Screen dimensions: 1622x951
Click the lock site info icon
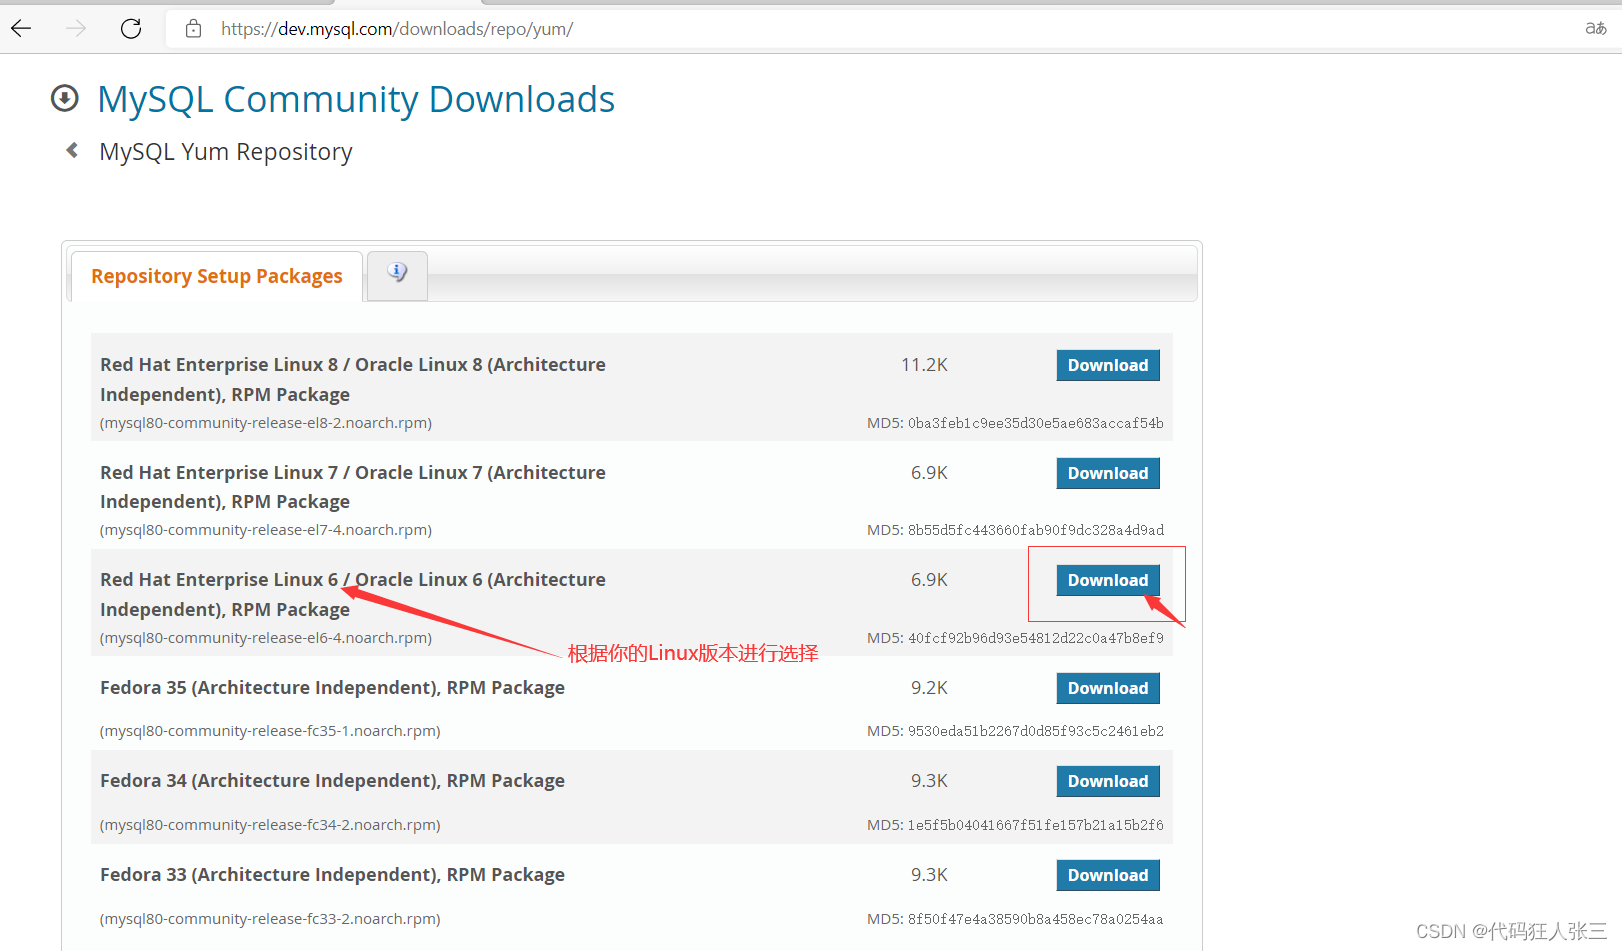(193, 29)
